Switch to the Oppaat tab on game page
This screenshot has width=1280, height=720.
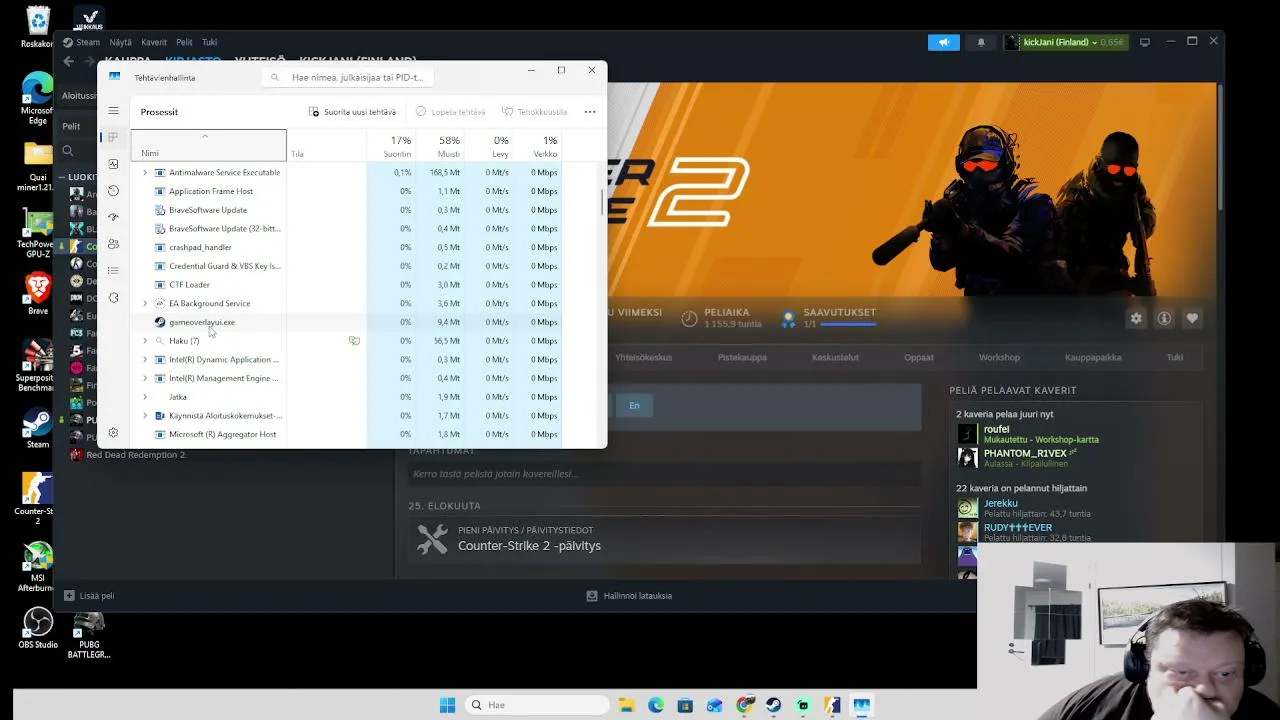point(919,357)
